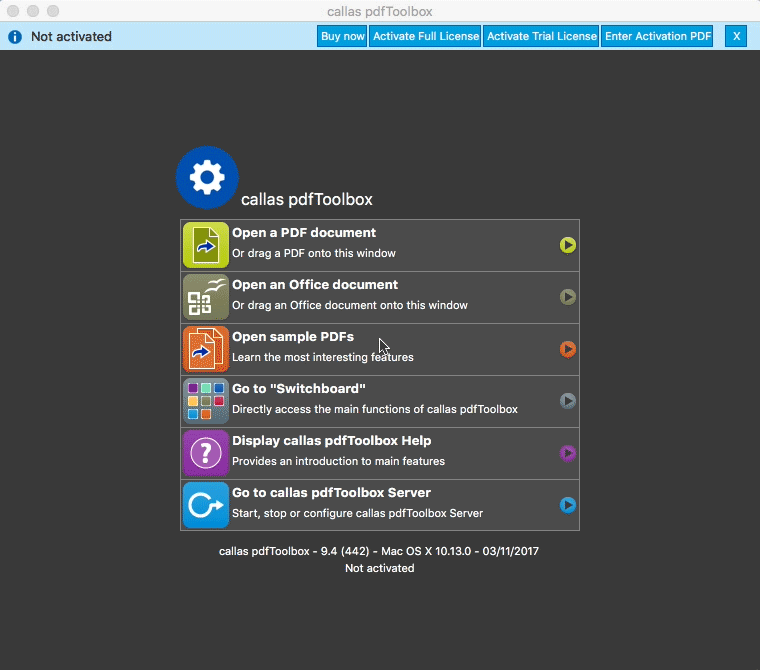Screen dimensions: 760x670
Task: Click 'Not activated' text below version line
Action: point(380,568)
